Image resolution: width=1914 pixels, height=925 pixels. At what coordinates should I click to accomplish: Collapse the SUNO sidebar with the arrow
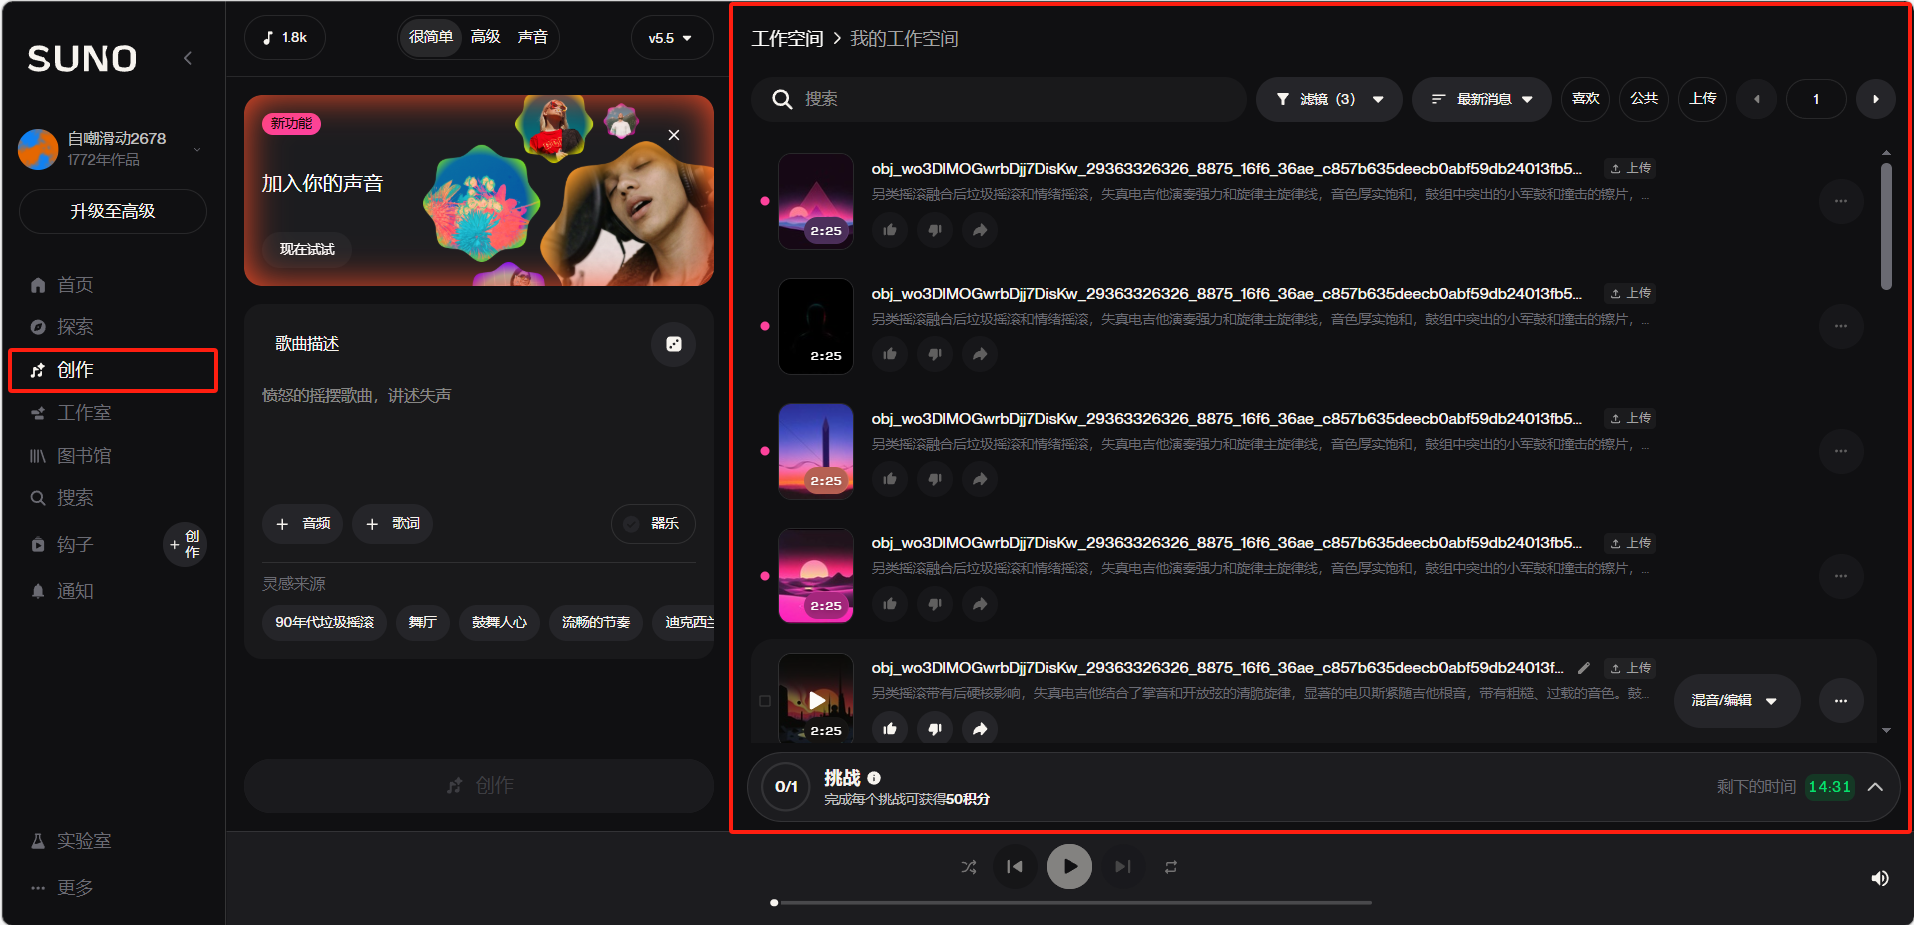tap(188, 58)
